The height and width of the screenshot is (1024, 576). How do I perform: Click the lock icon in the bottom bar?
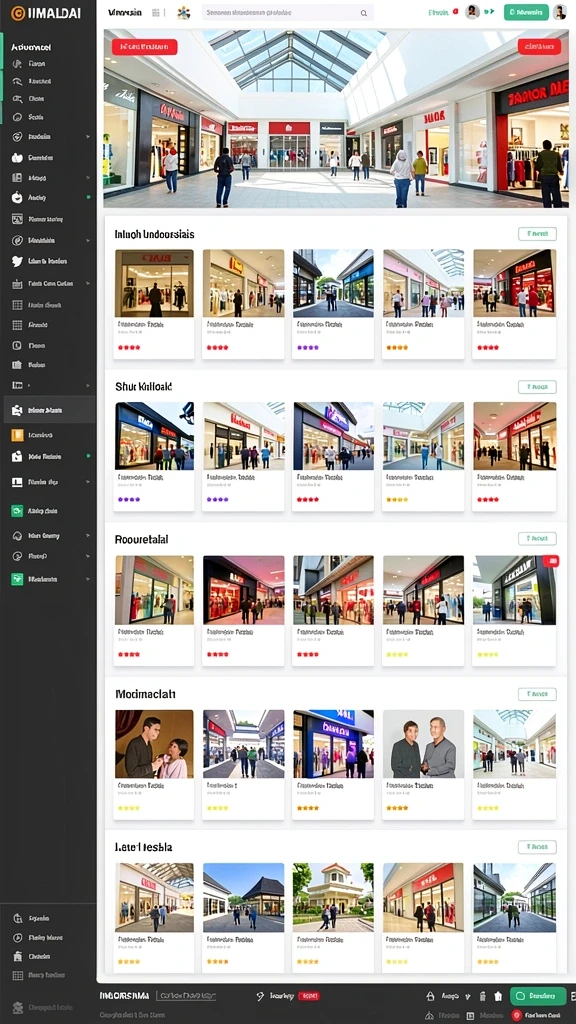pyautogui.click(x=430, y=997)
